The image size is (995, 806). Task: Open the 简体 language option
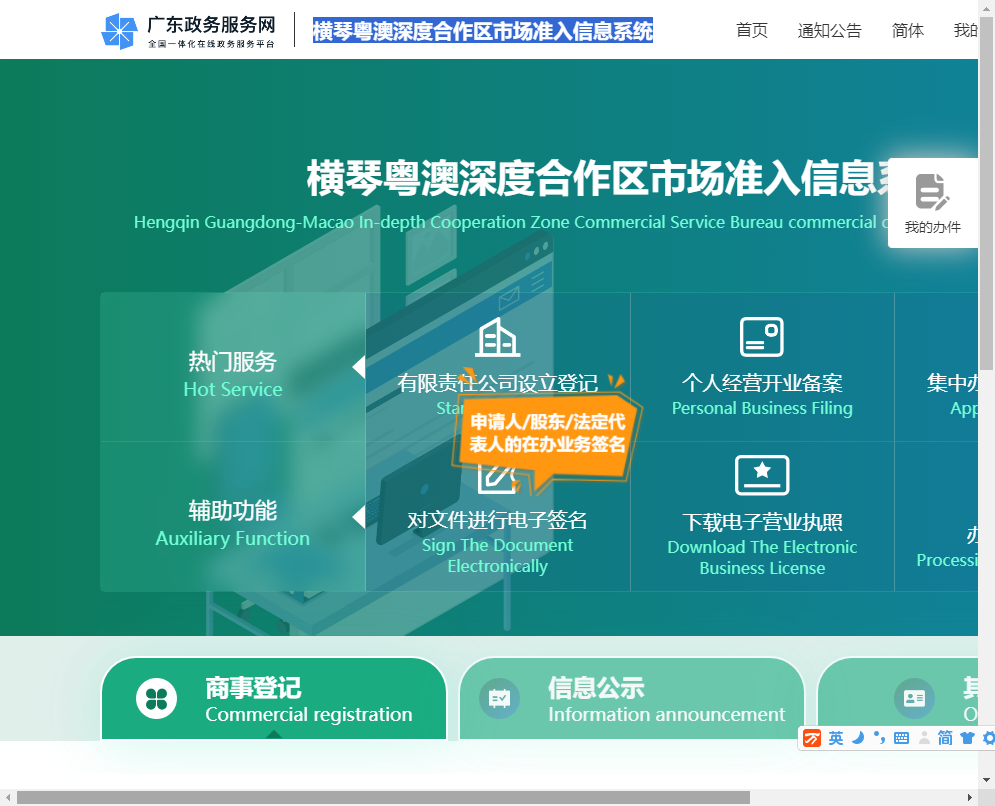(907, 30)
